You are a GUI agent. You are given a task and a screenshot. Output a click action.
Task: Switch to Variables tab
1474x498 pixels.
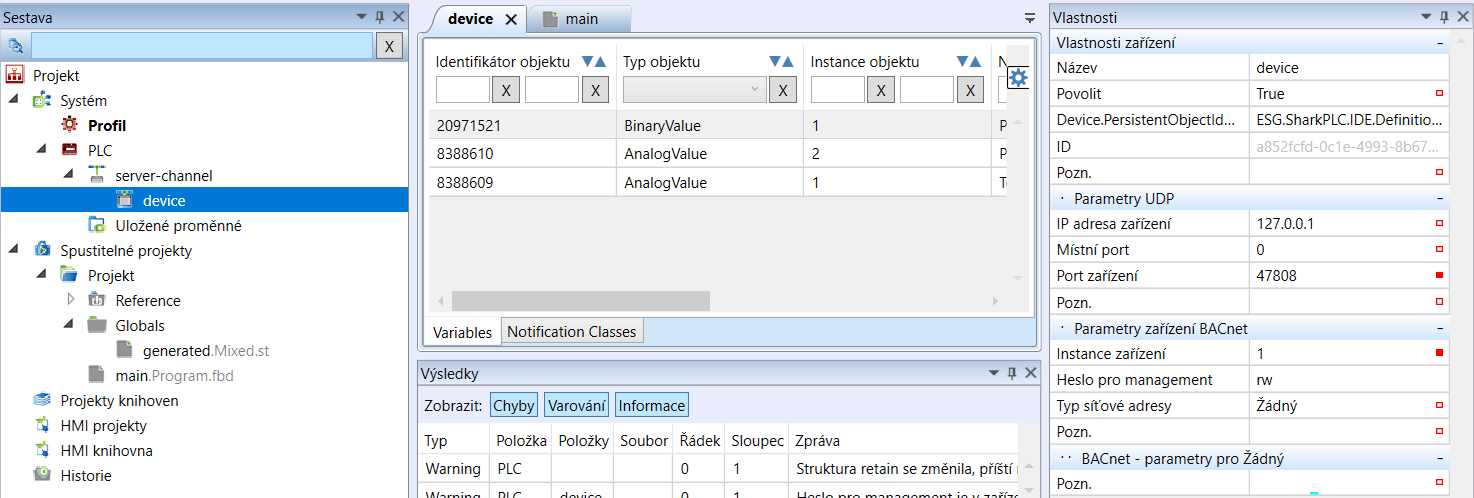[x=462, y=332]
